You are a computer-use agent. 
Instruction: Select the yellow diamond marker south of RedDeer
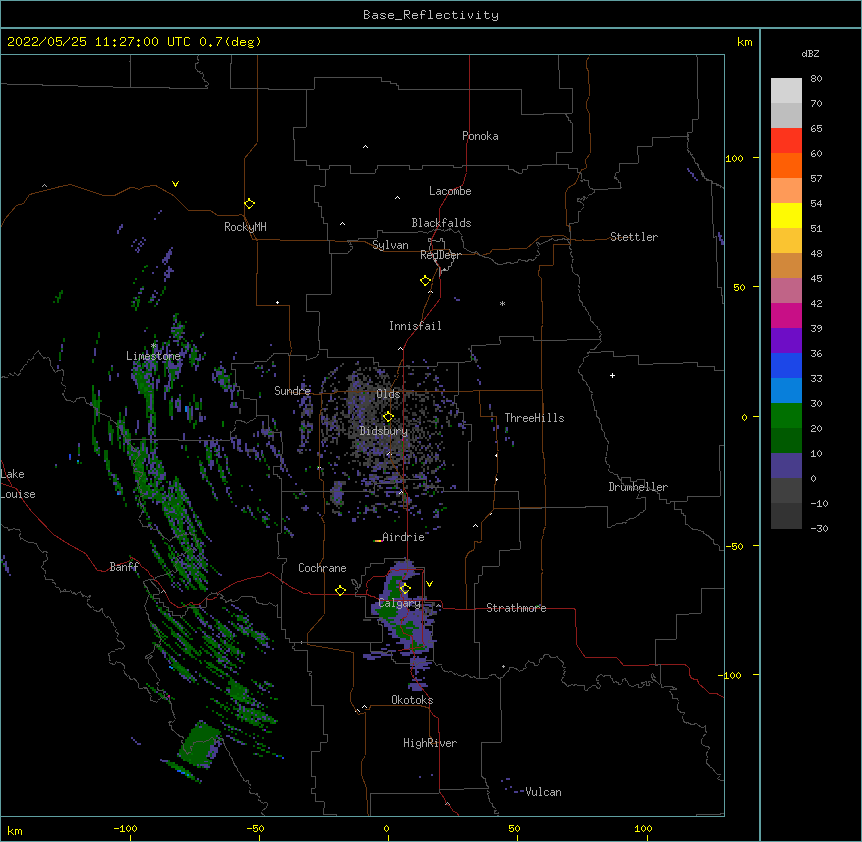coord(426,281)
